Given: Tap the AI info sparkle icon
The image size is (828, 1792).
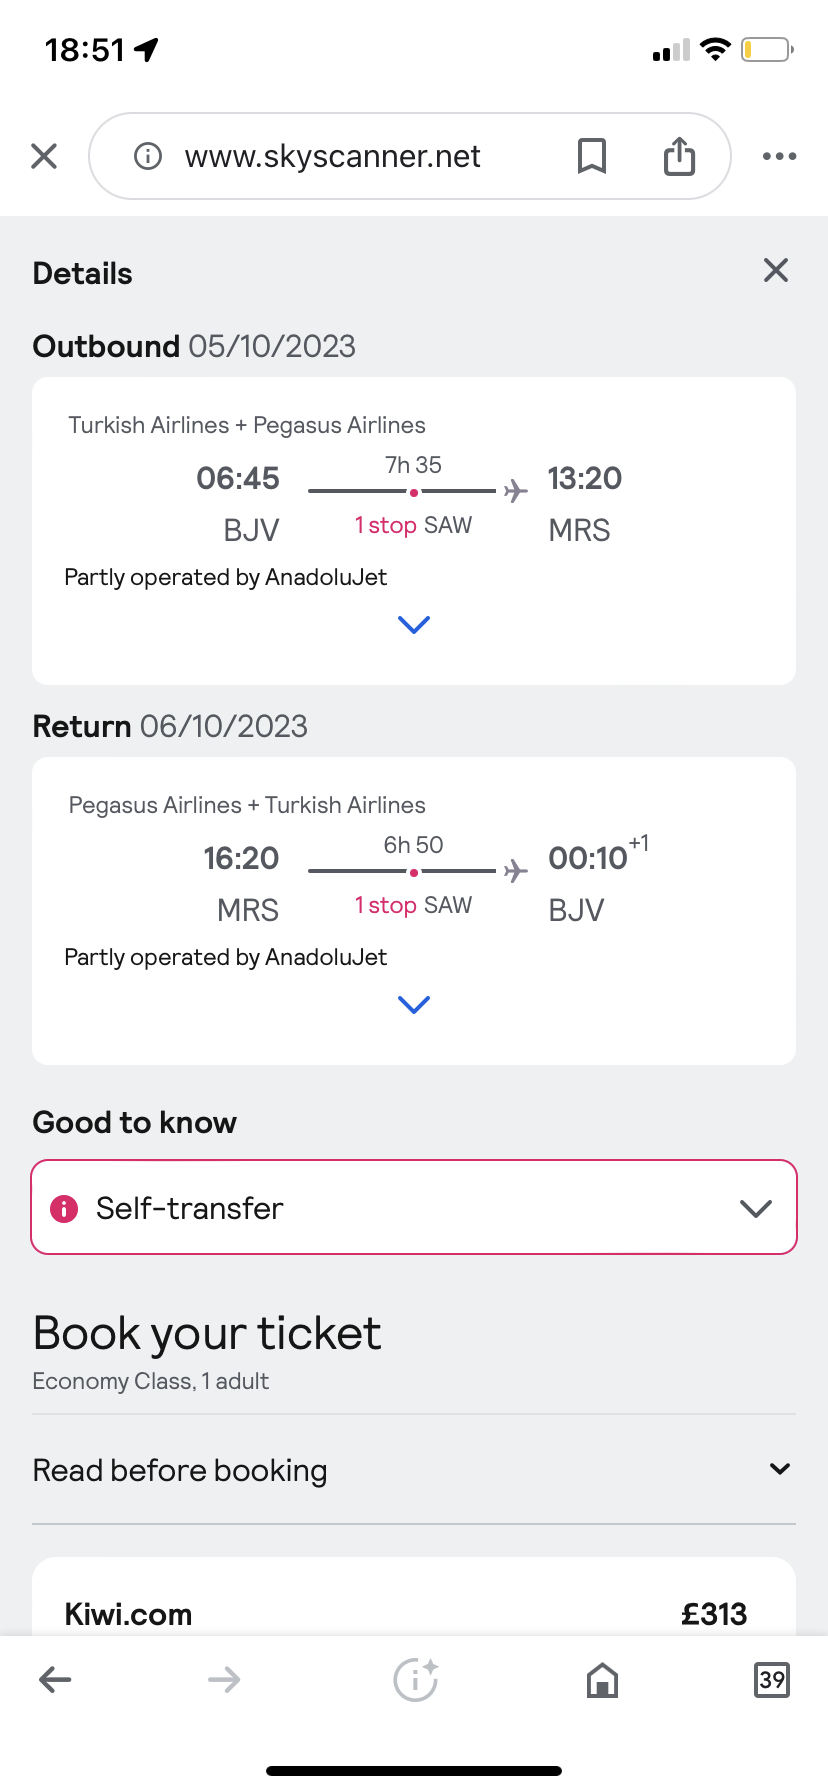Looking at the screenshot, I should [x=415, y=1679].
